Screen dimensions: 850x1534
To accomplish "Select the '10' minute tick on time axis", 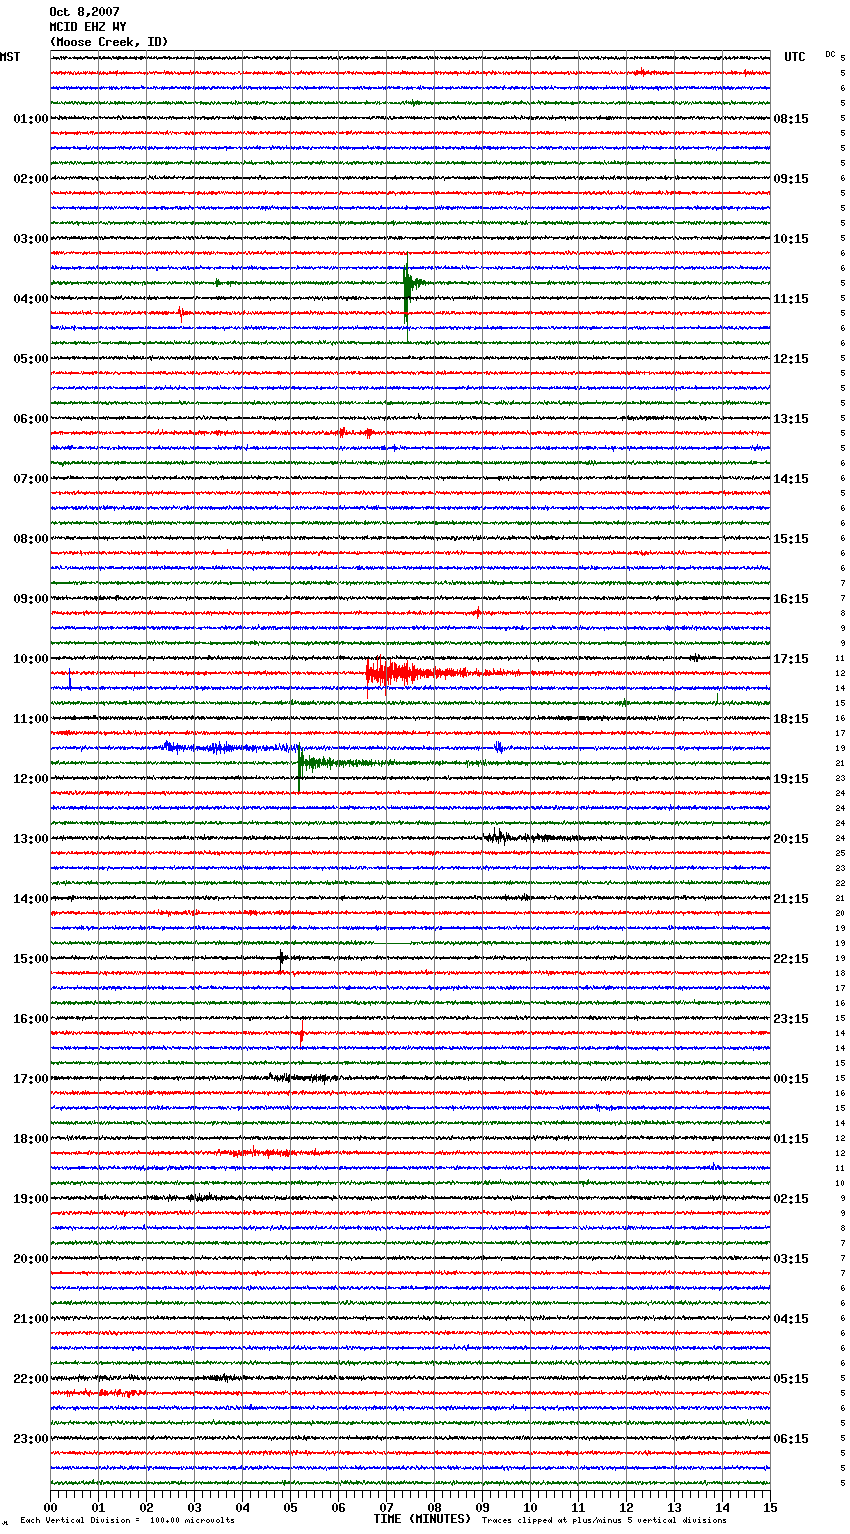I will 530,1507.
